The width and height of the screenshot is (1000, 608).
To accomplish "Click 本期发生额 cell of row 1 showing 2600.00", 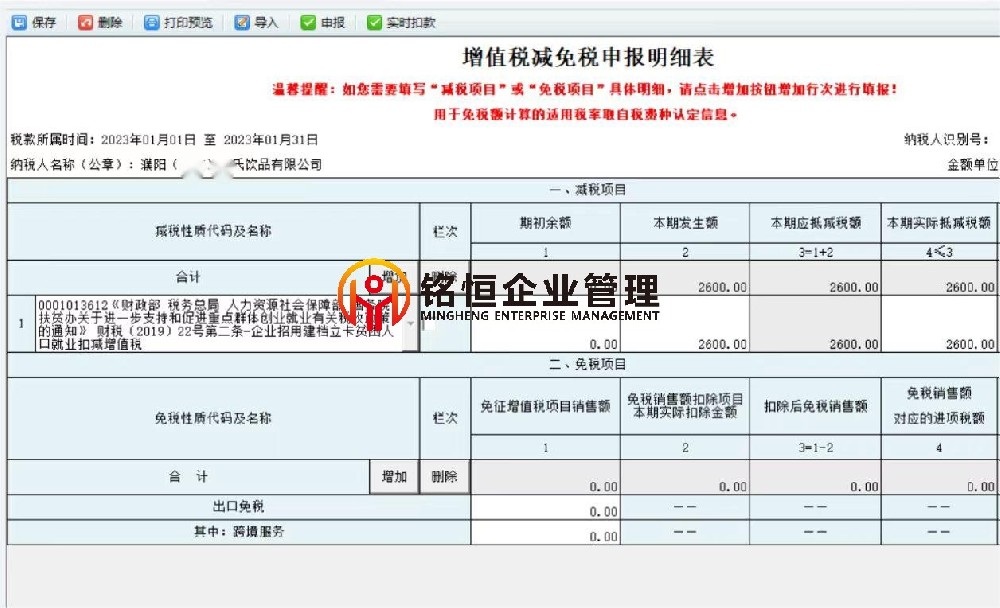I will coord(685,323).
